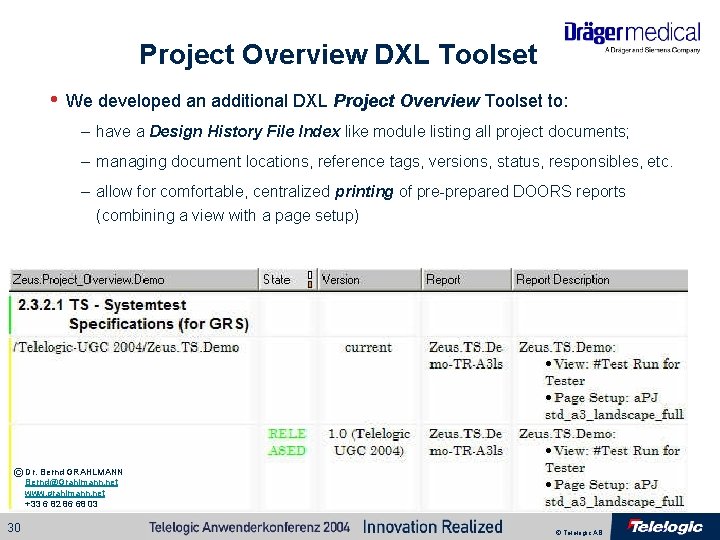
Task: Click the managing document locations bullet
Action: 384,162
